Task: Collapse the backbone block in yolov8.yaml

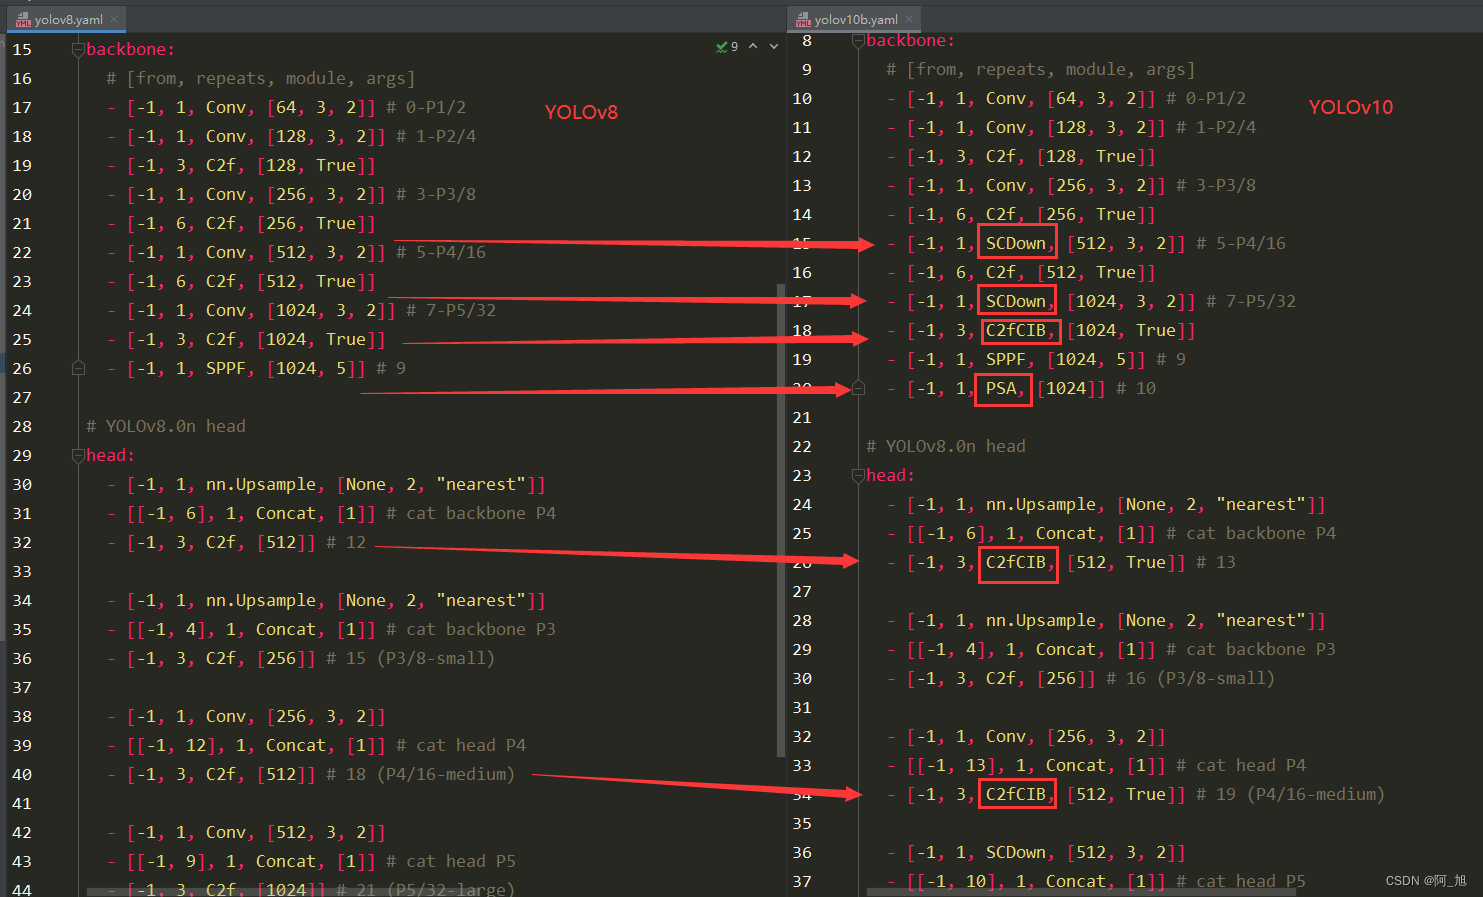Action: [78, 50]
